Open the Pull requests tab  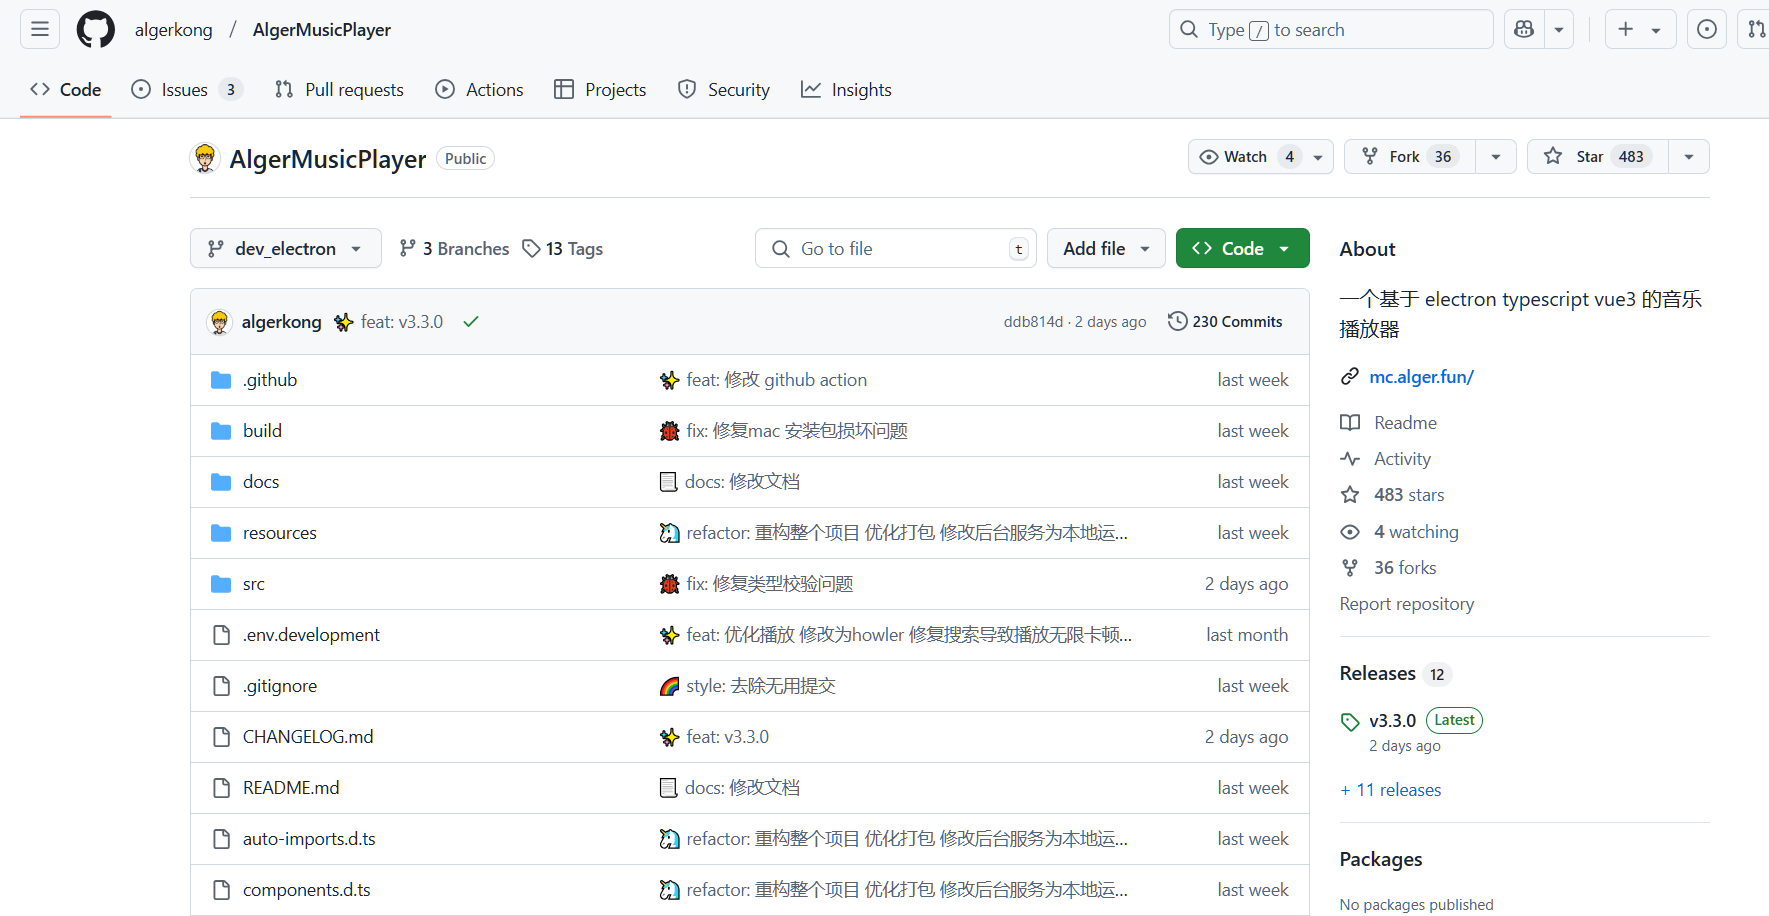click(339, 90)
